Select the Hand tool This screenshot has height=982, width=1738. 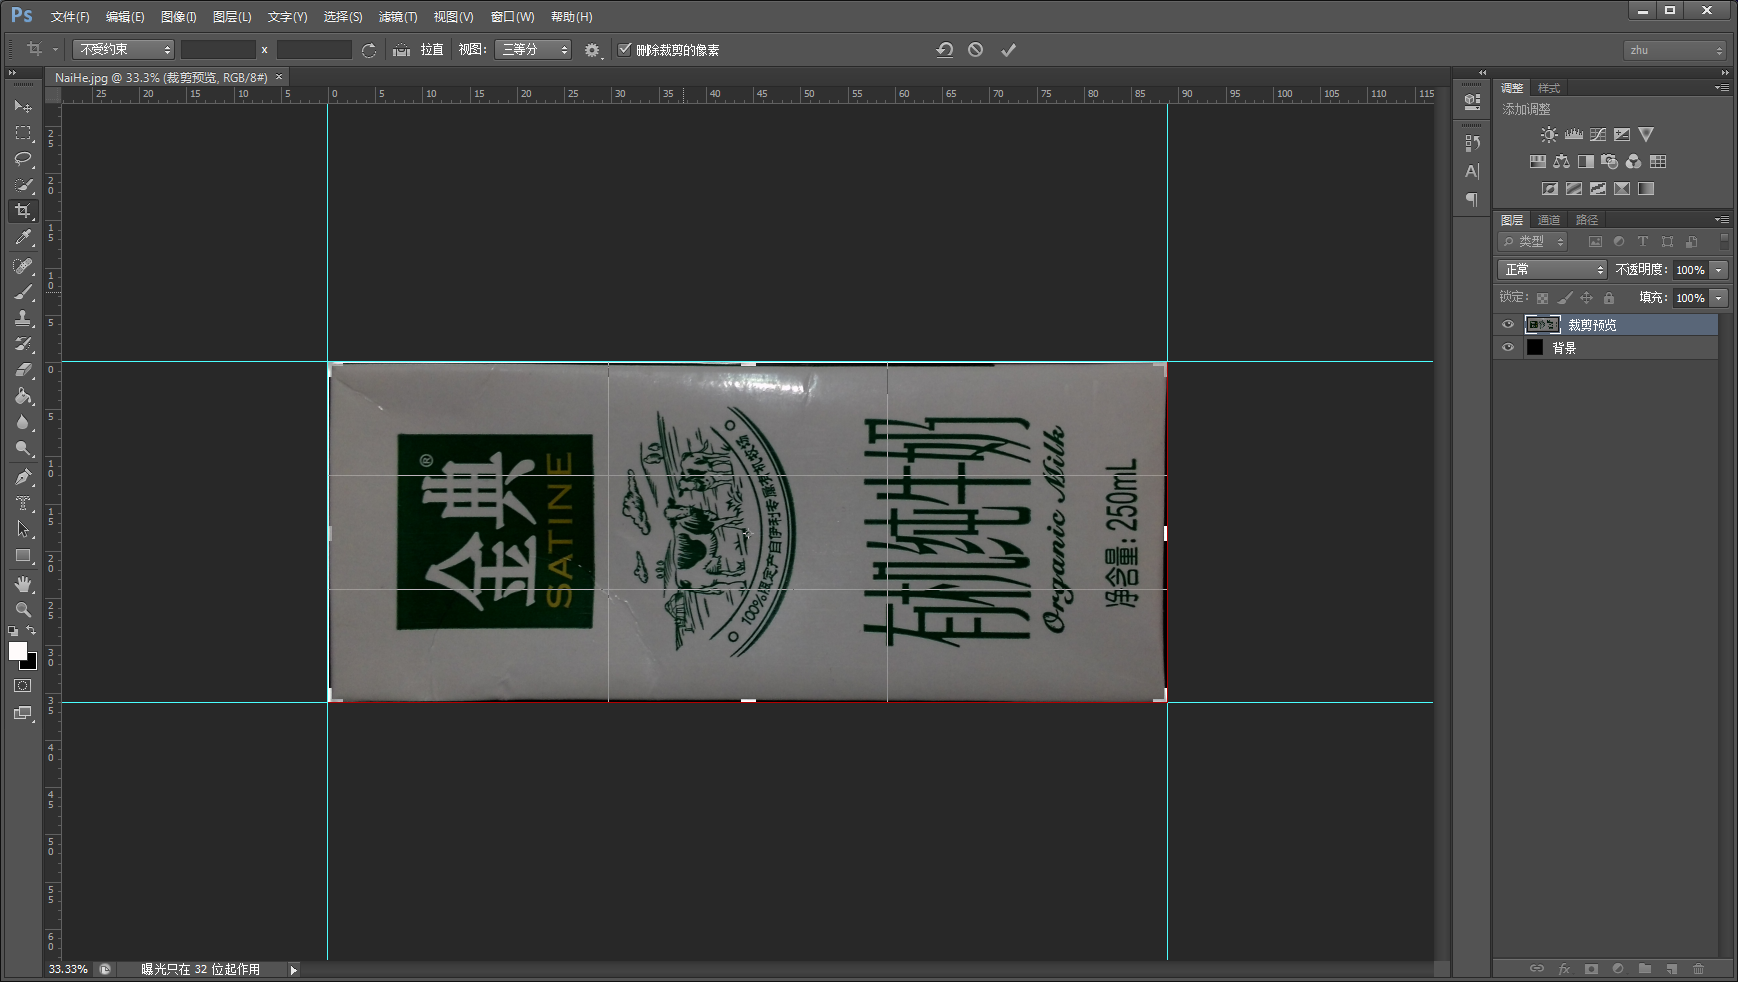23,583
